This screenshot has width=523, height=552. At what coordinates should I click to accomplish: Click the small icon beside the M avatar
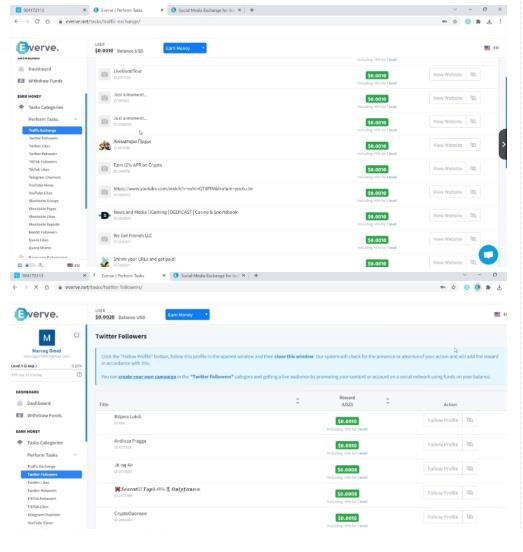(x=76, y=335)
